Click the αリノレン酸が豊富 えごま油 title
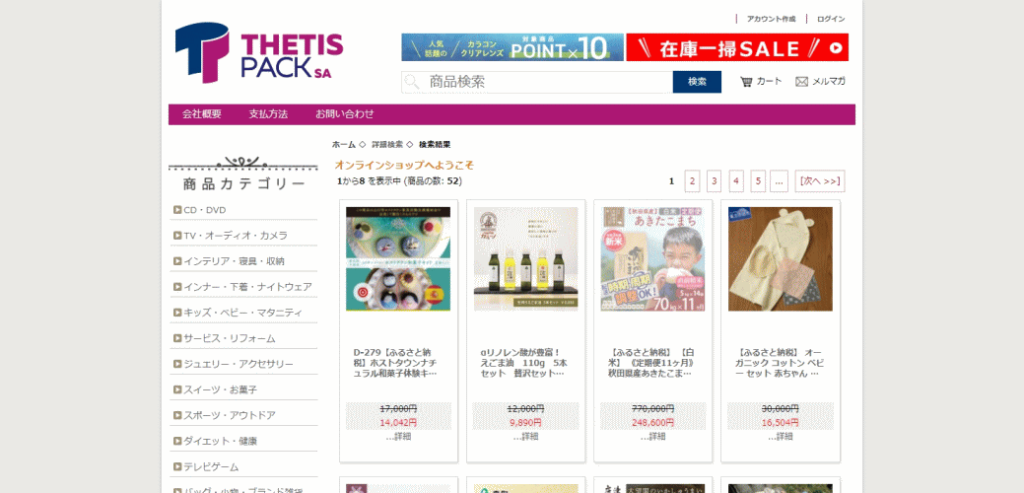This screenshot has height=493, width=1024. 524,362
